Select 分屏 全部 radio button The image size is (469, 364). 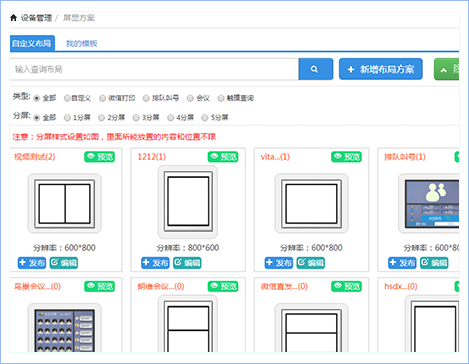37,118
